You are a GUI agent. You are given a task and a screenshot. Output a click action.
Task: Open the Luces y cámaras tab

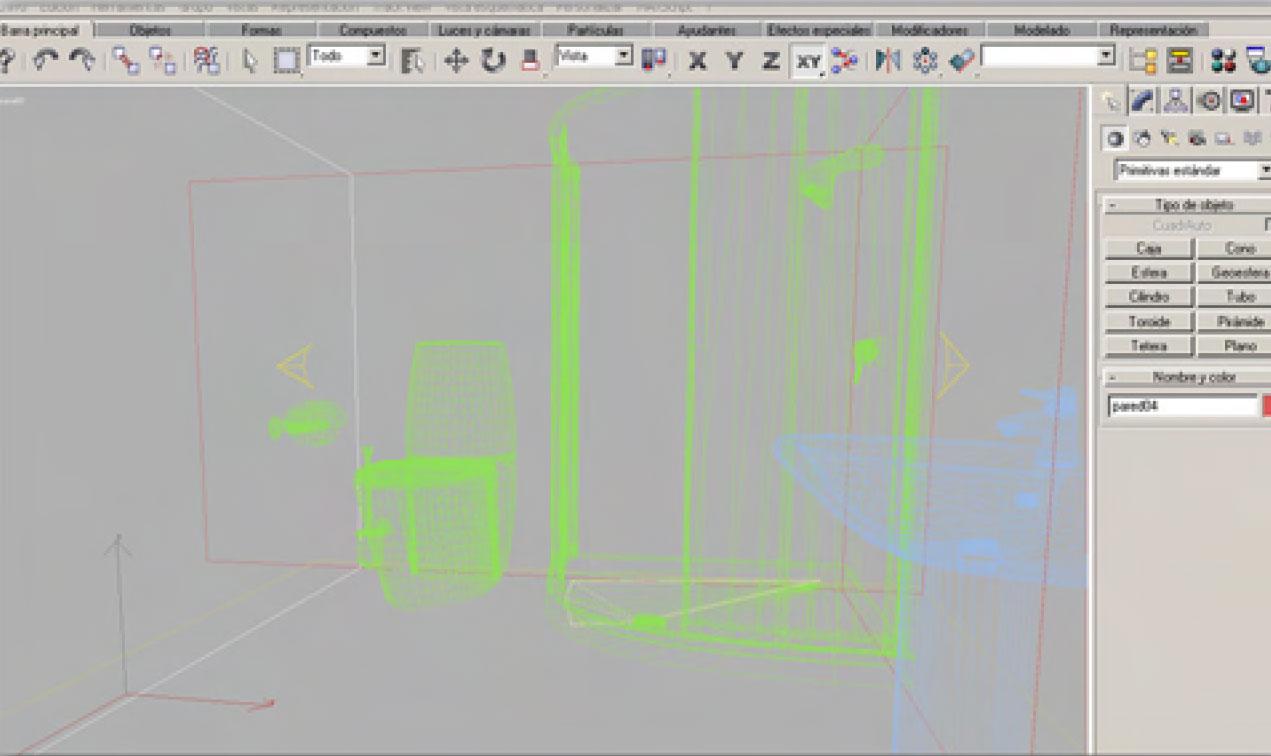484,30
